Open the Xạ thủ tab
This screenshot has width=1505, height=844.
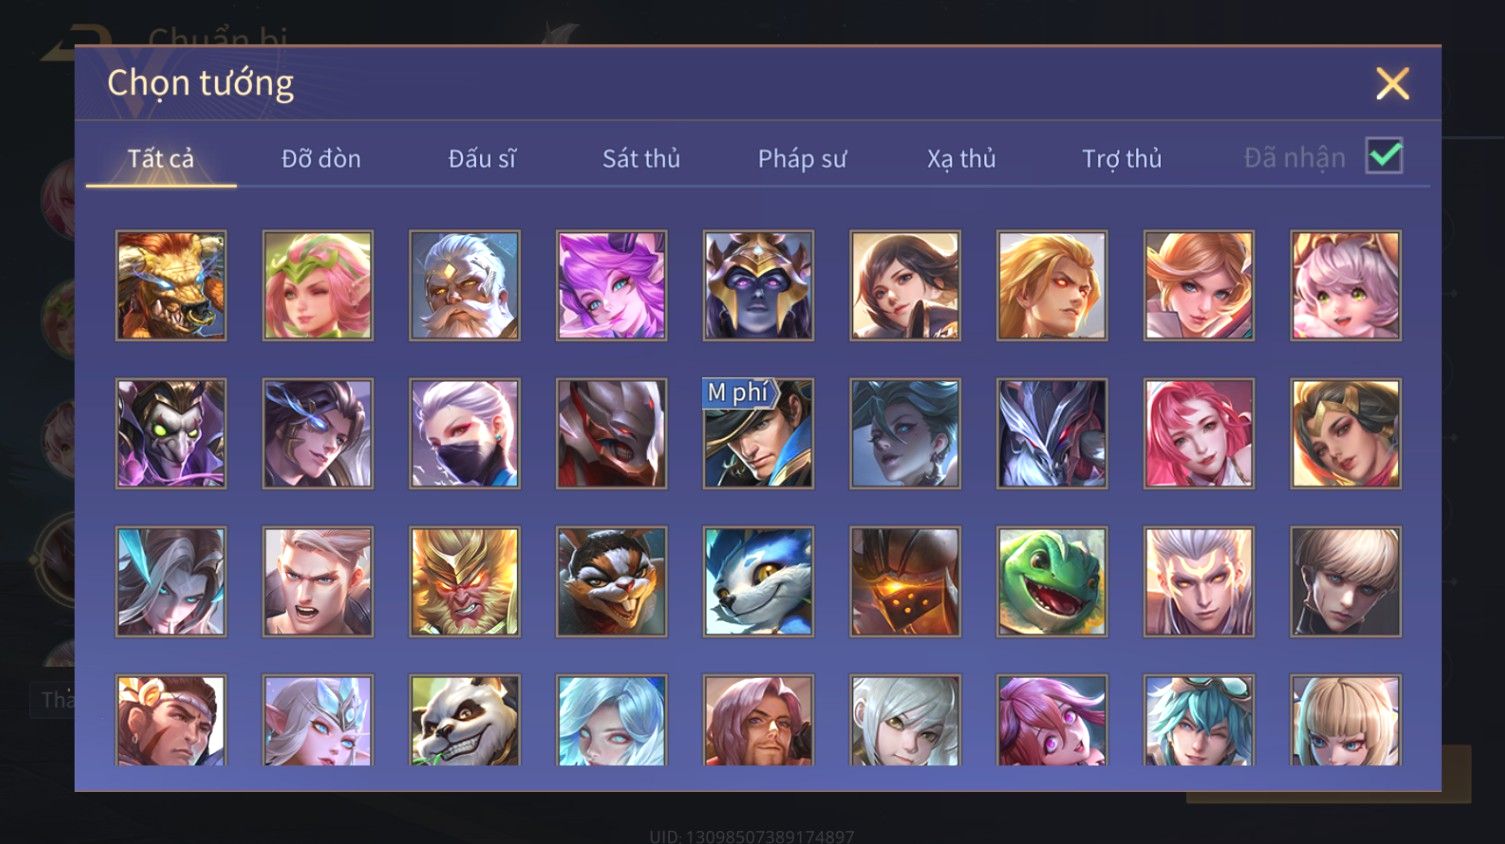961,158
